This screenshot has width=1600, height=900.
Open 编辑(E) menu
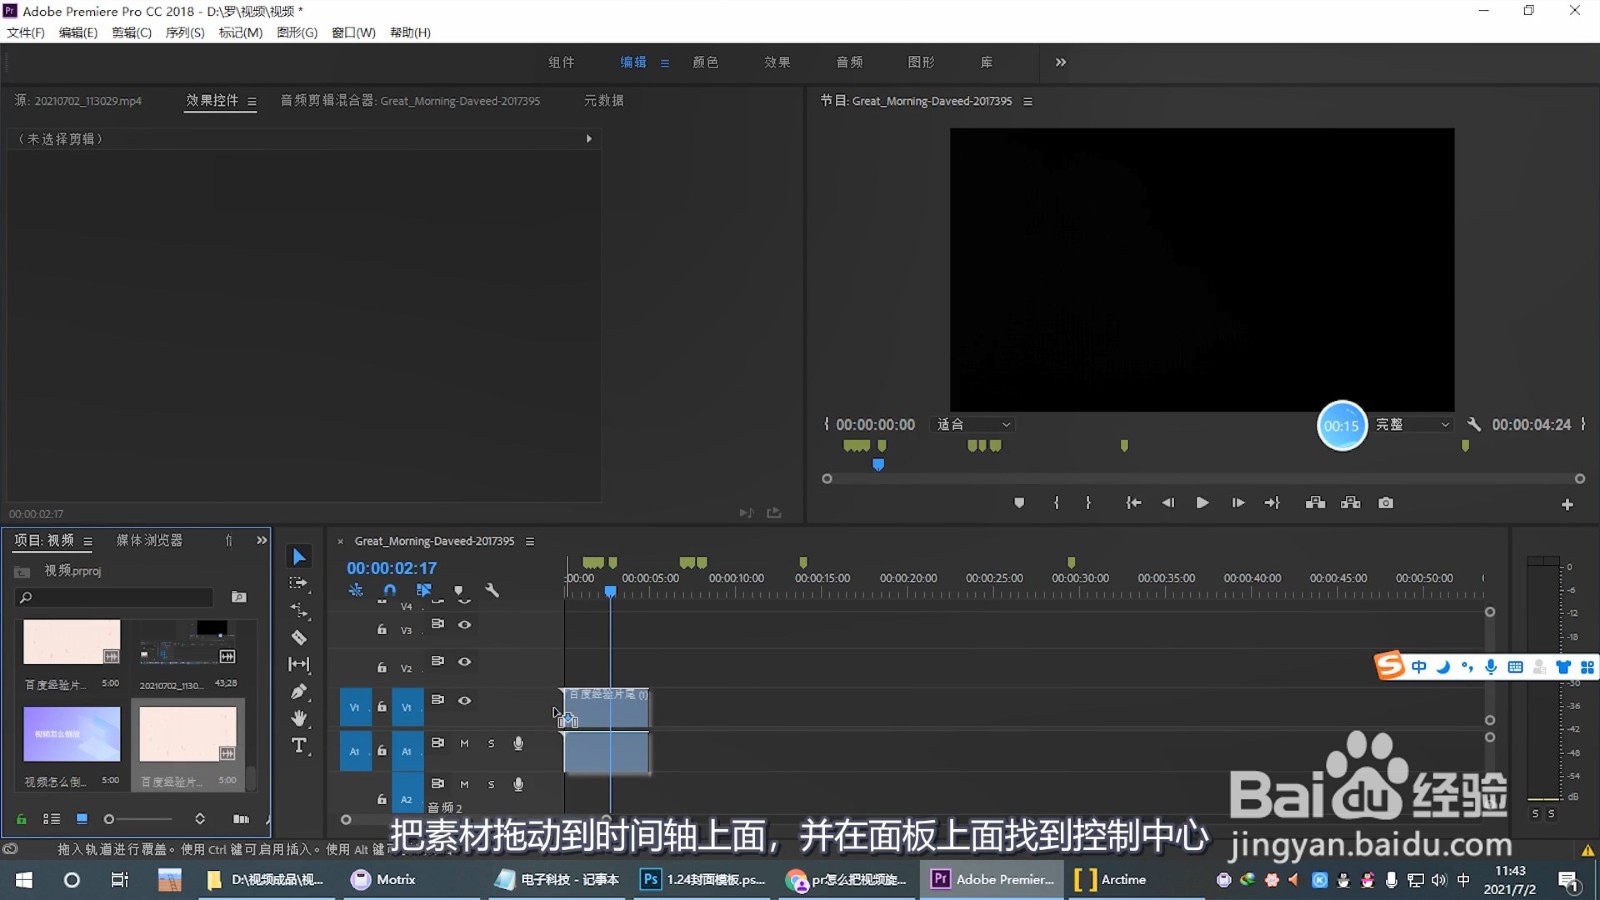pyautogui.click(x=78, y=33)
